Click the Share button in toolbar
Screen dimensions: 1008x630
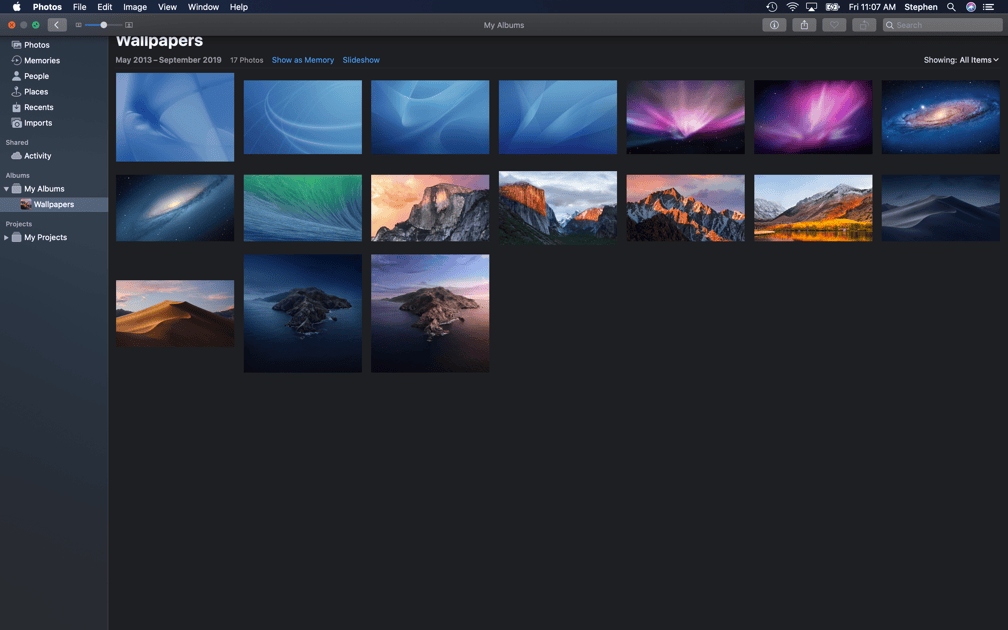click(x=804, y=25)
